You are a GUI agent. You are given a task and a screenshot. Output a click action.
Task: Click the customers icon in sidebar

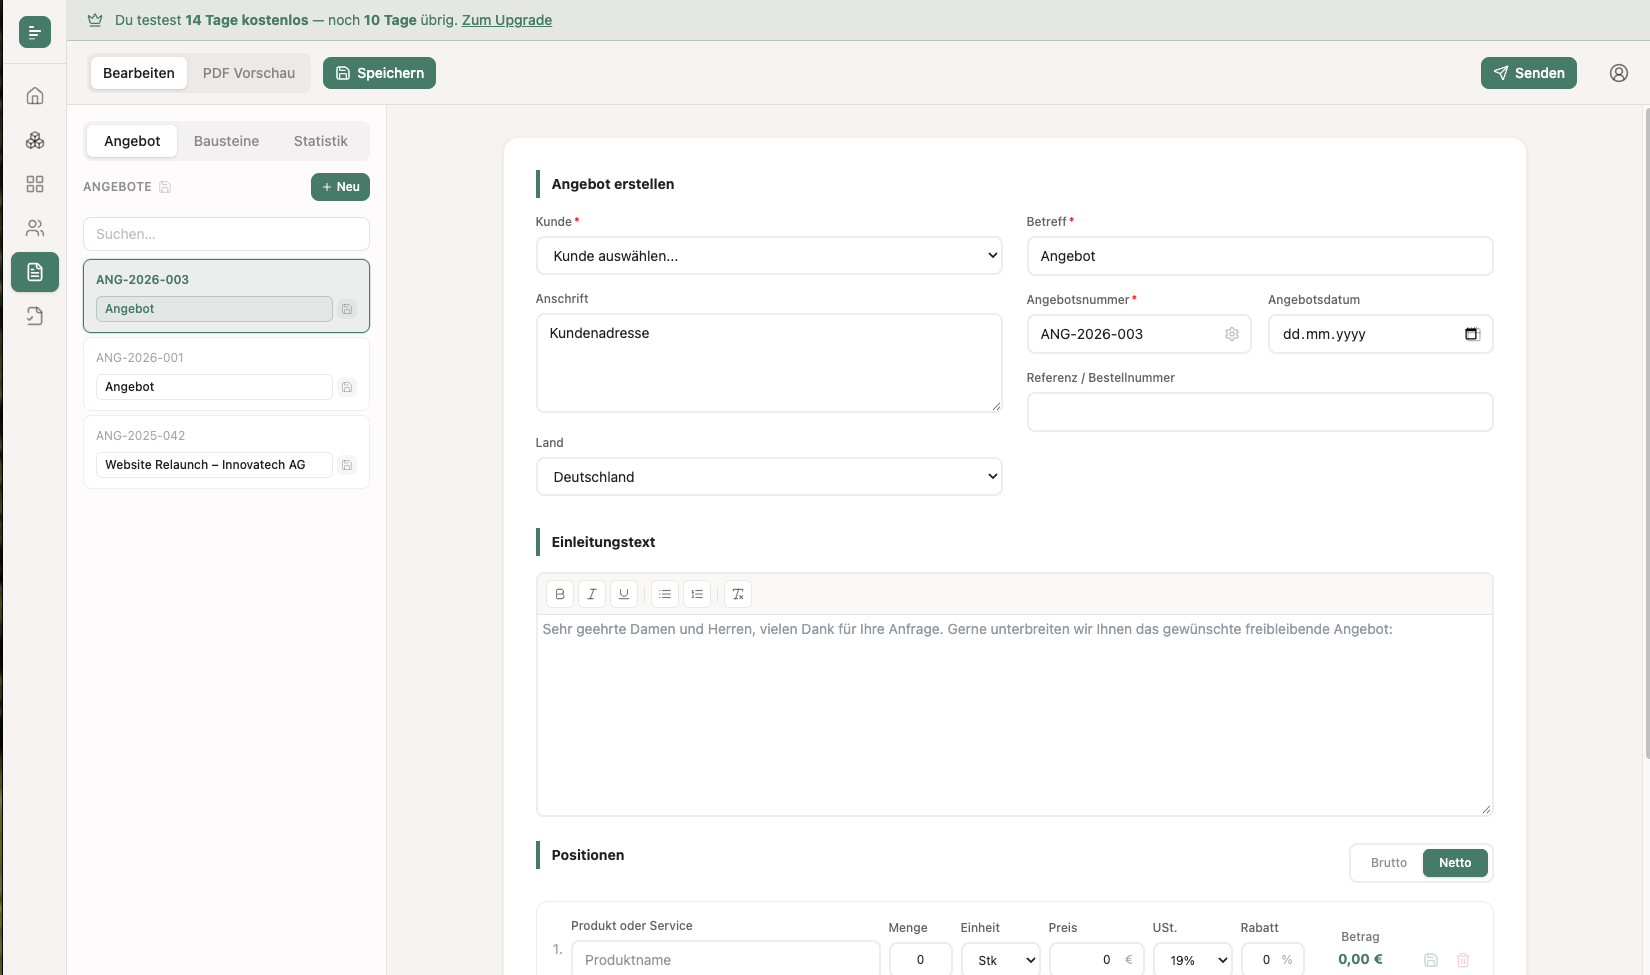pos(35,228)
